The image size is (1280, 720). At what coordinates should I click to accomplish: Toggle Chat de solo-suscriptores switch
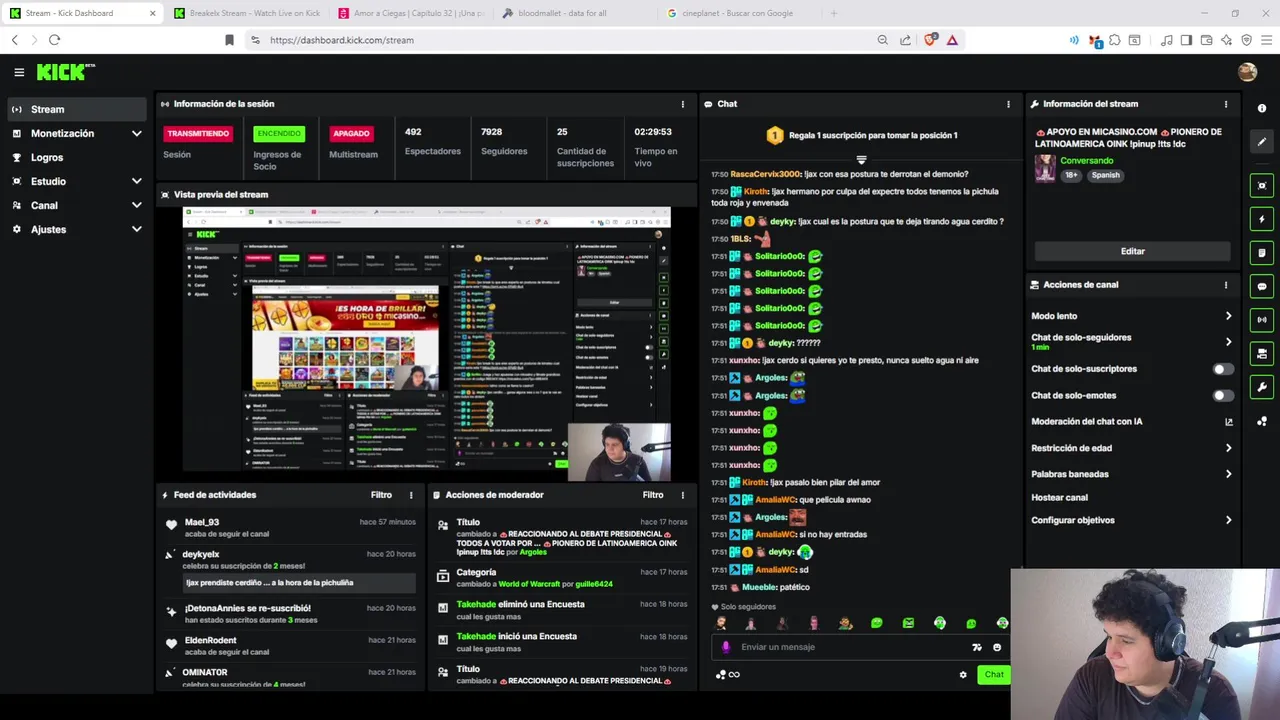1223,369
